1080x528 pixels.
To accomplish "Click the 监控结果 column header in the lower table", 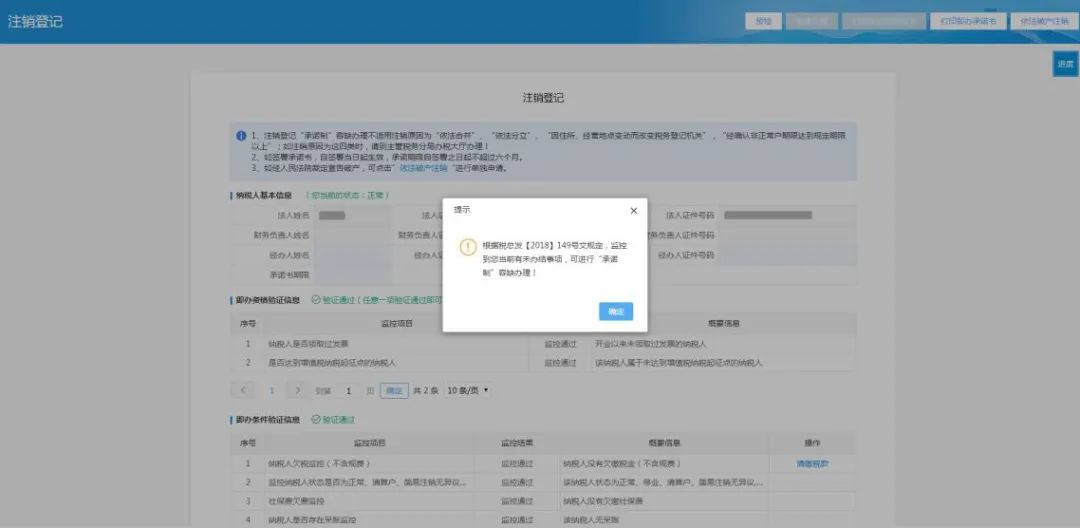I will click(517, 443).
